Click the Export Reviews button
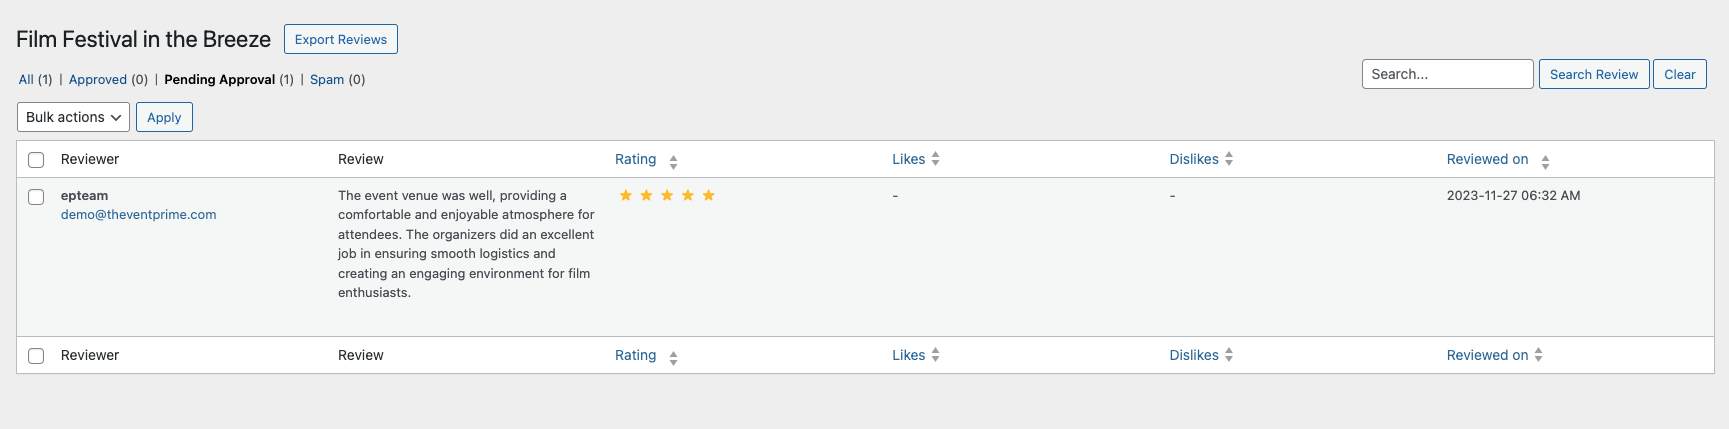 (x=340, y=39)
